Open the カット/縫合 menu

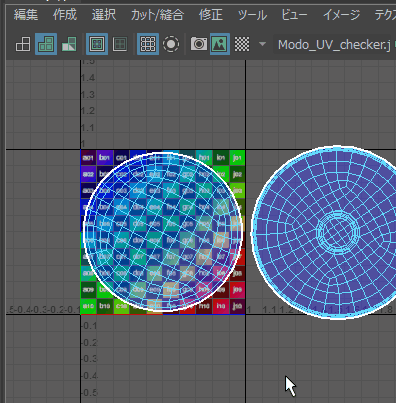[x=157, y=15]
